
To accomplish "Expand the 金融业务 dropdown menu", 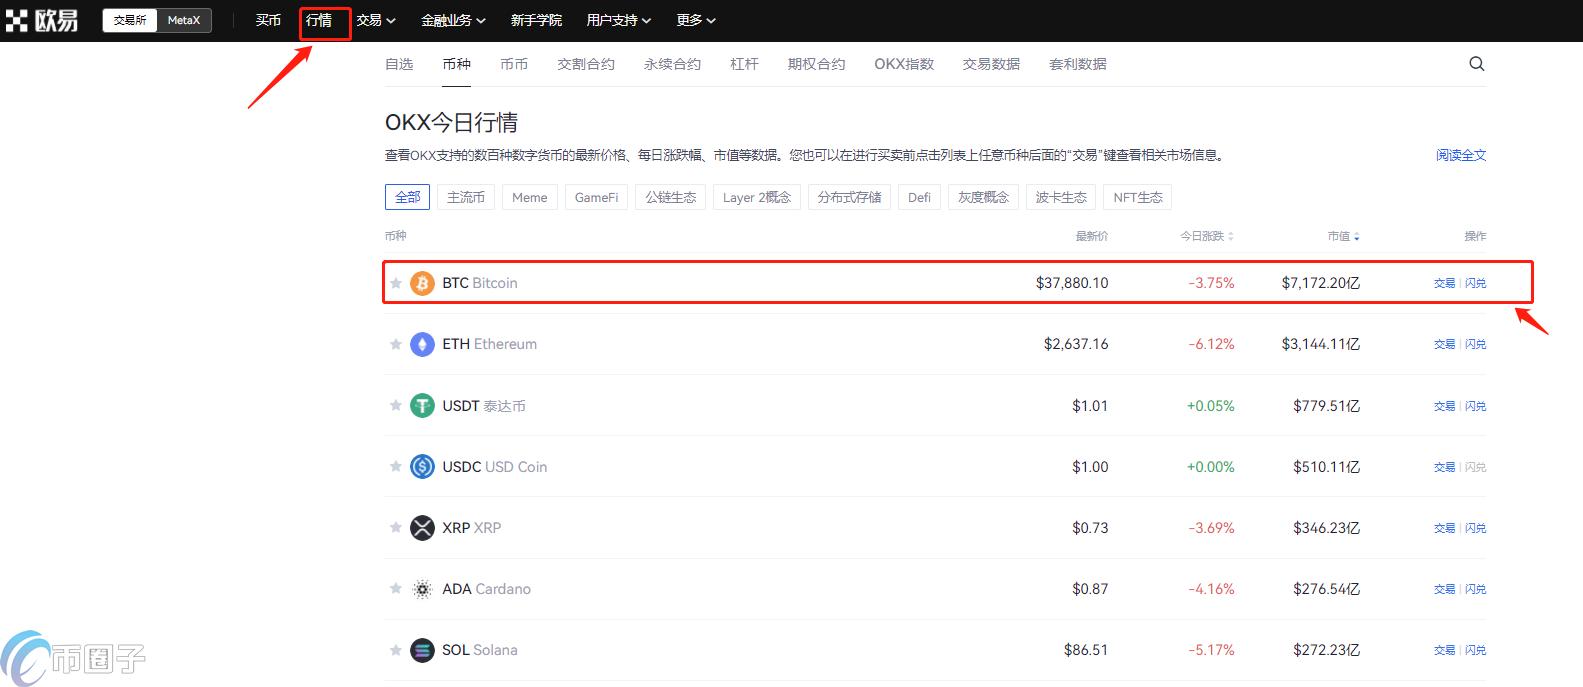I will point(453,20).
